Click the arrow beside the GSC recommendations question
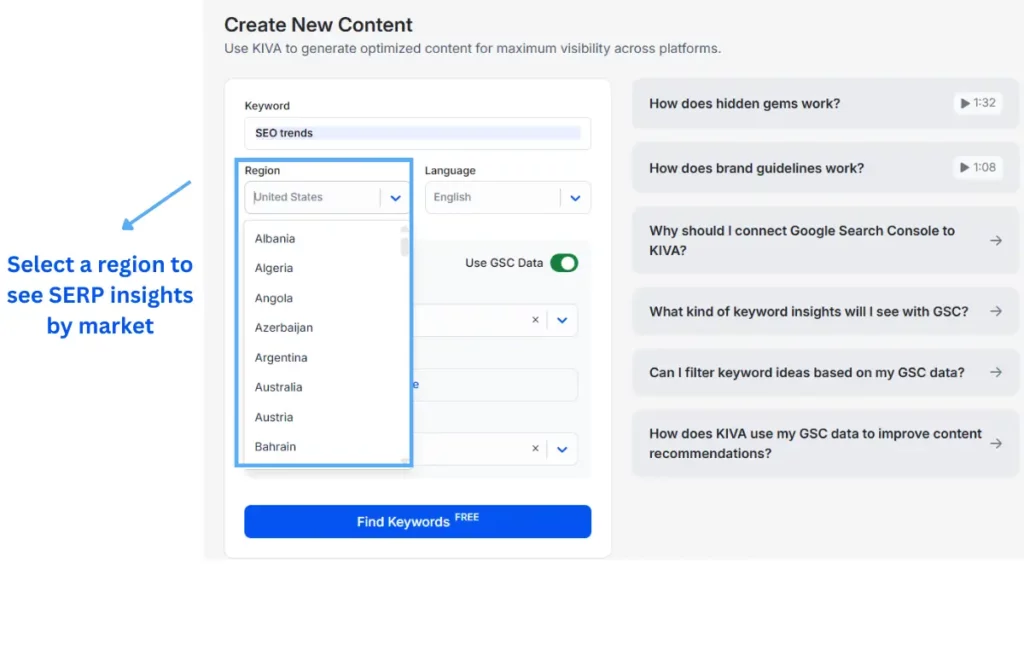Viewport: 1024px width, 655px height. [996, 443]
